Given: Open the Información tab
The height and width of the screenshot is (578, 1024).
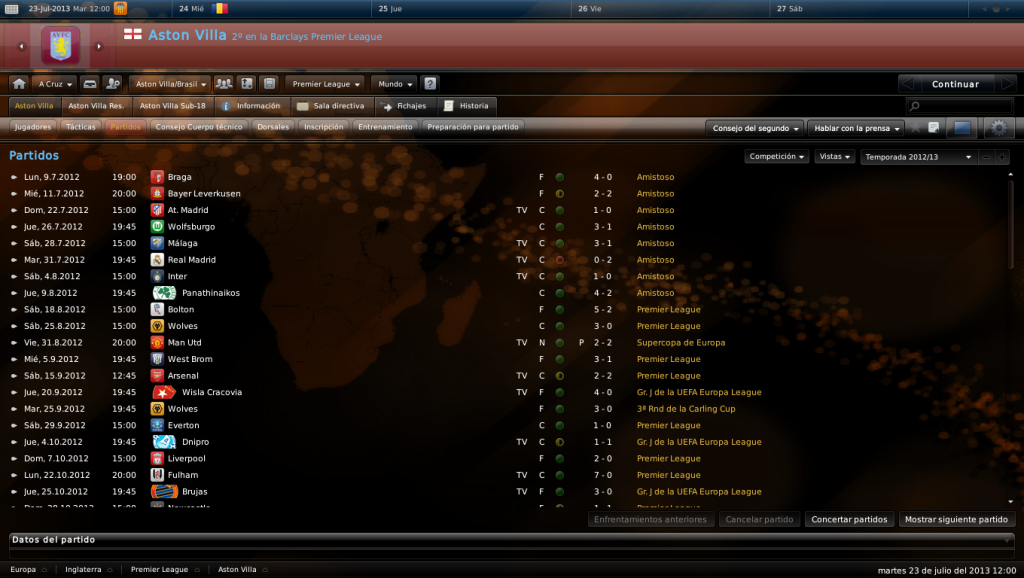Looking at the screenshot, I should [x=251, y=106].
